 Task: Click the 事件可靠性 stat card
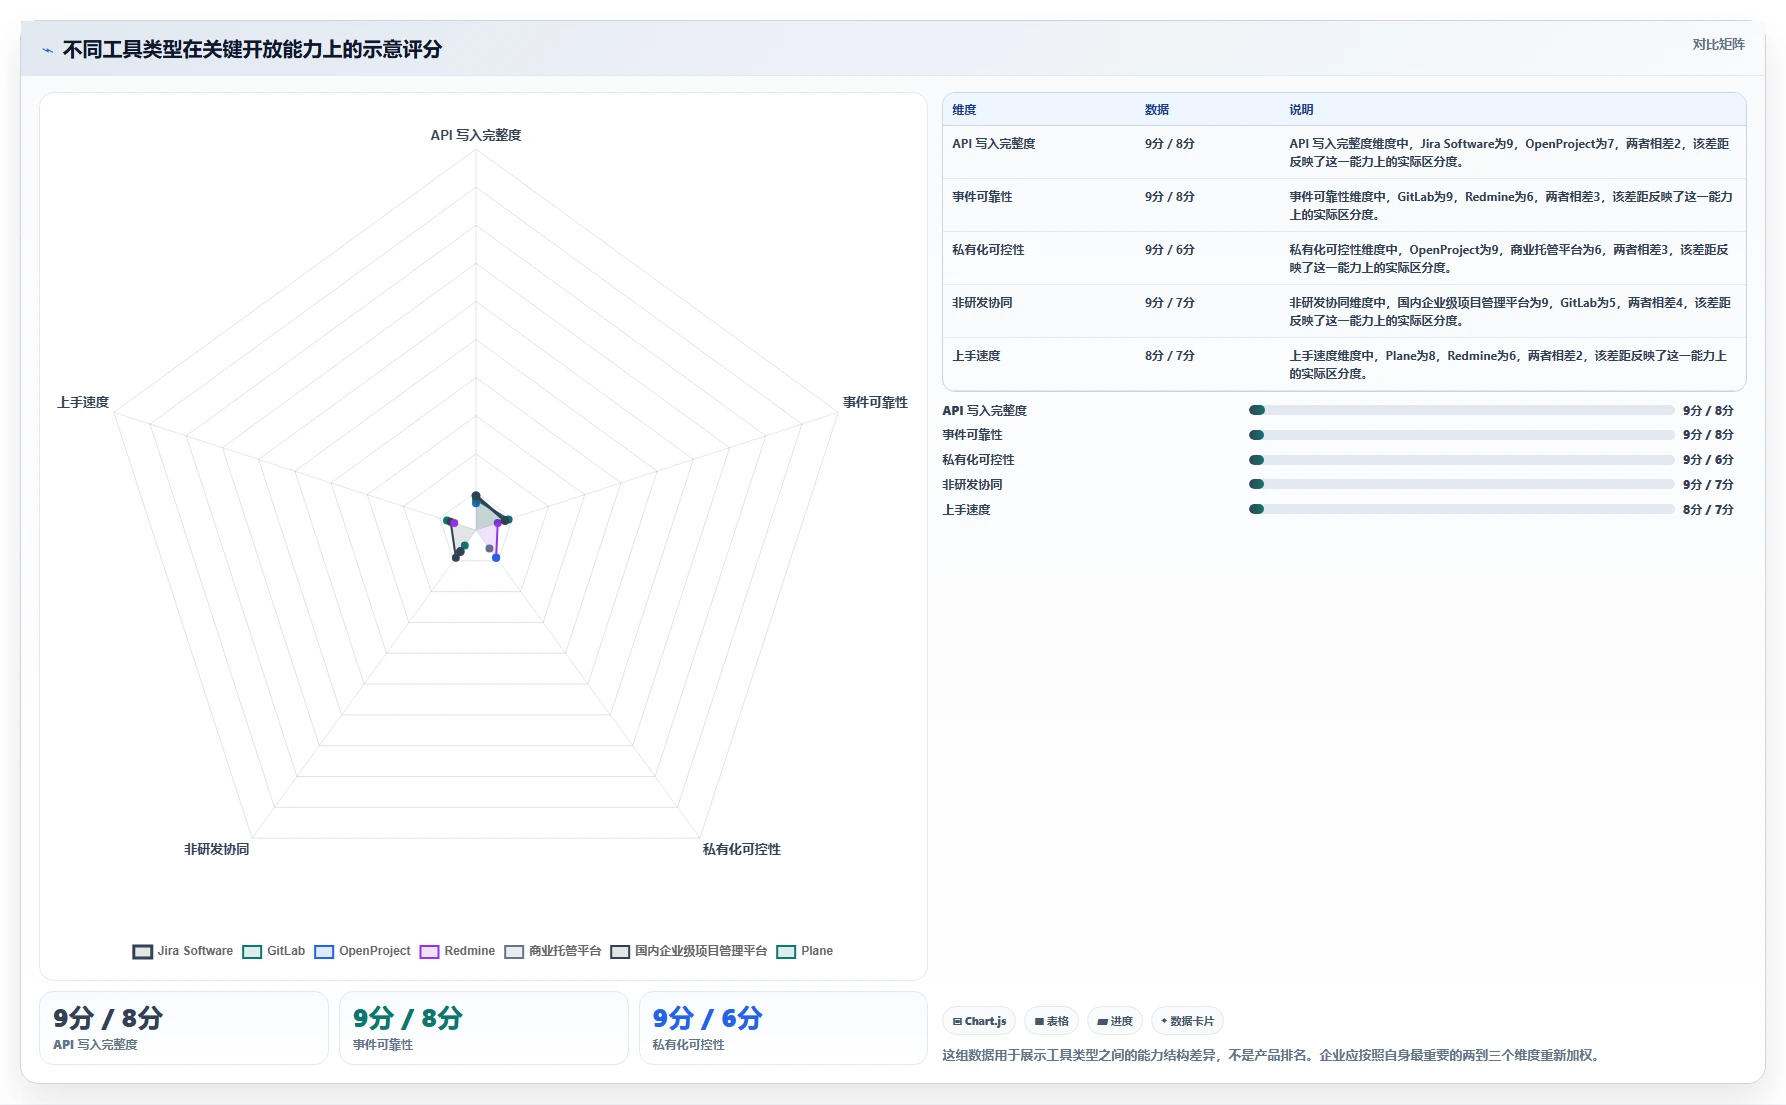(484, 1028)
